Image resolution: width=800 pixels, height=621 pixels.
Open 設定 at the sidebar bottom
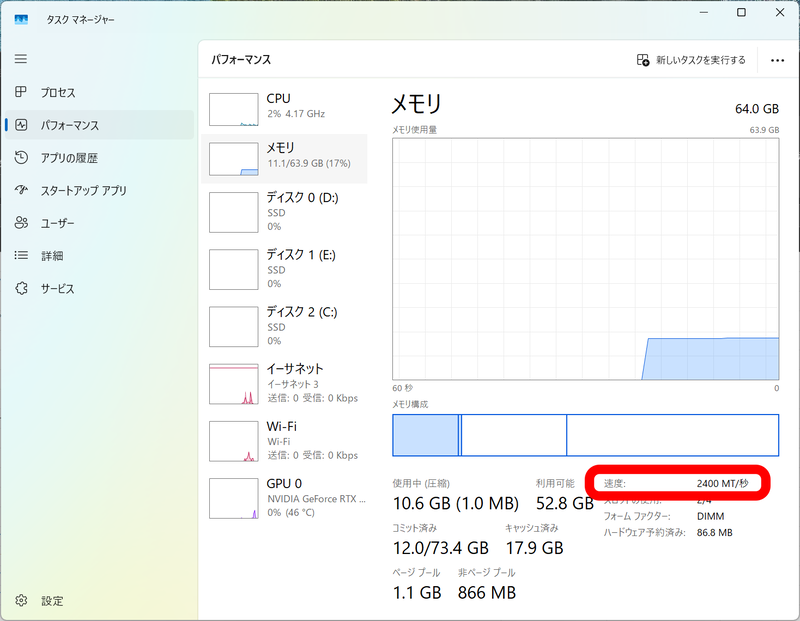(99, 601)
